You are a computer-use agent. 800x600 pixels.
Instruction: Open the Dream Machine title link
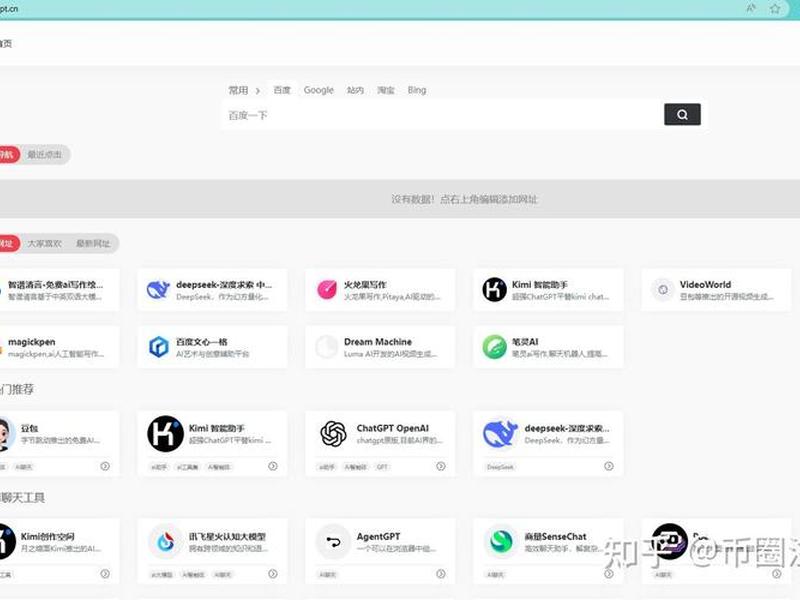click(378, 342)
